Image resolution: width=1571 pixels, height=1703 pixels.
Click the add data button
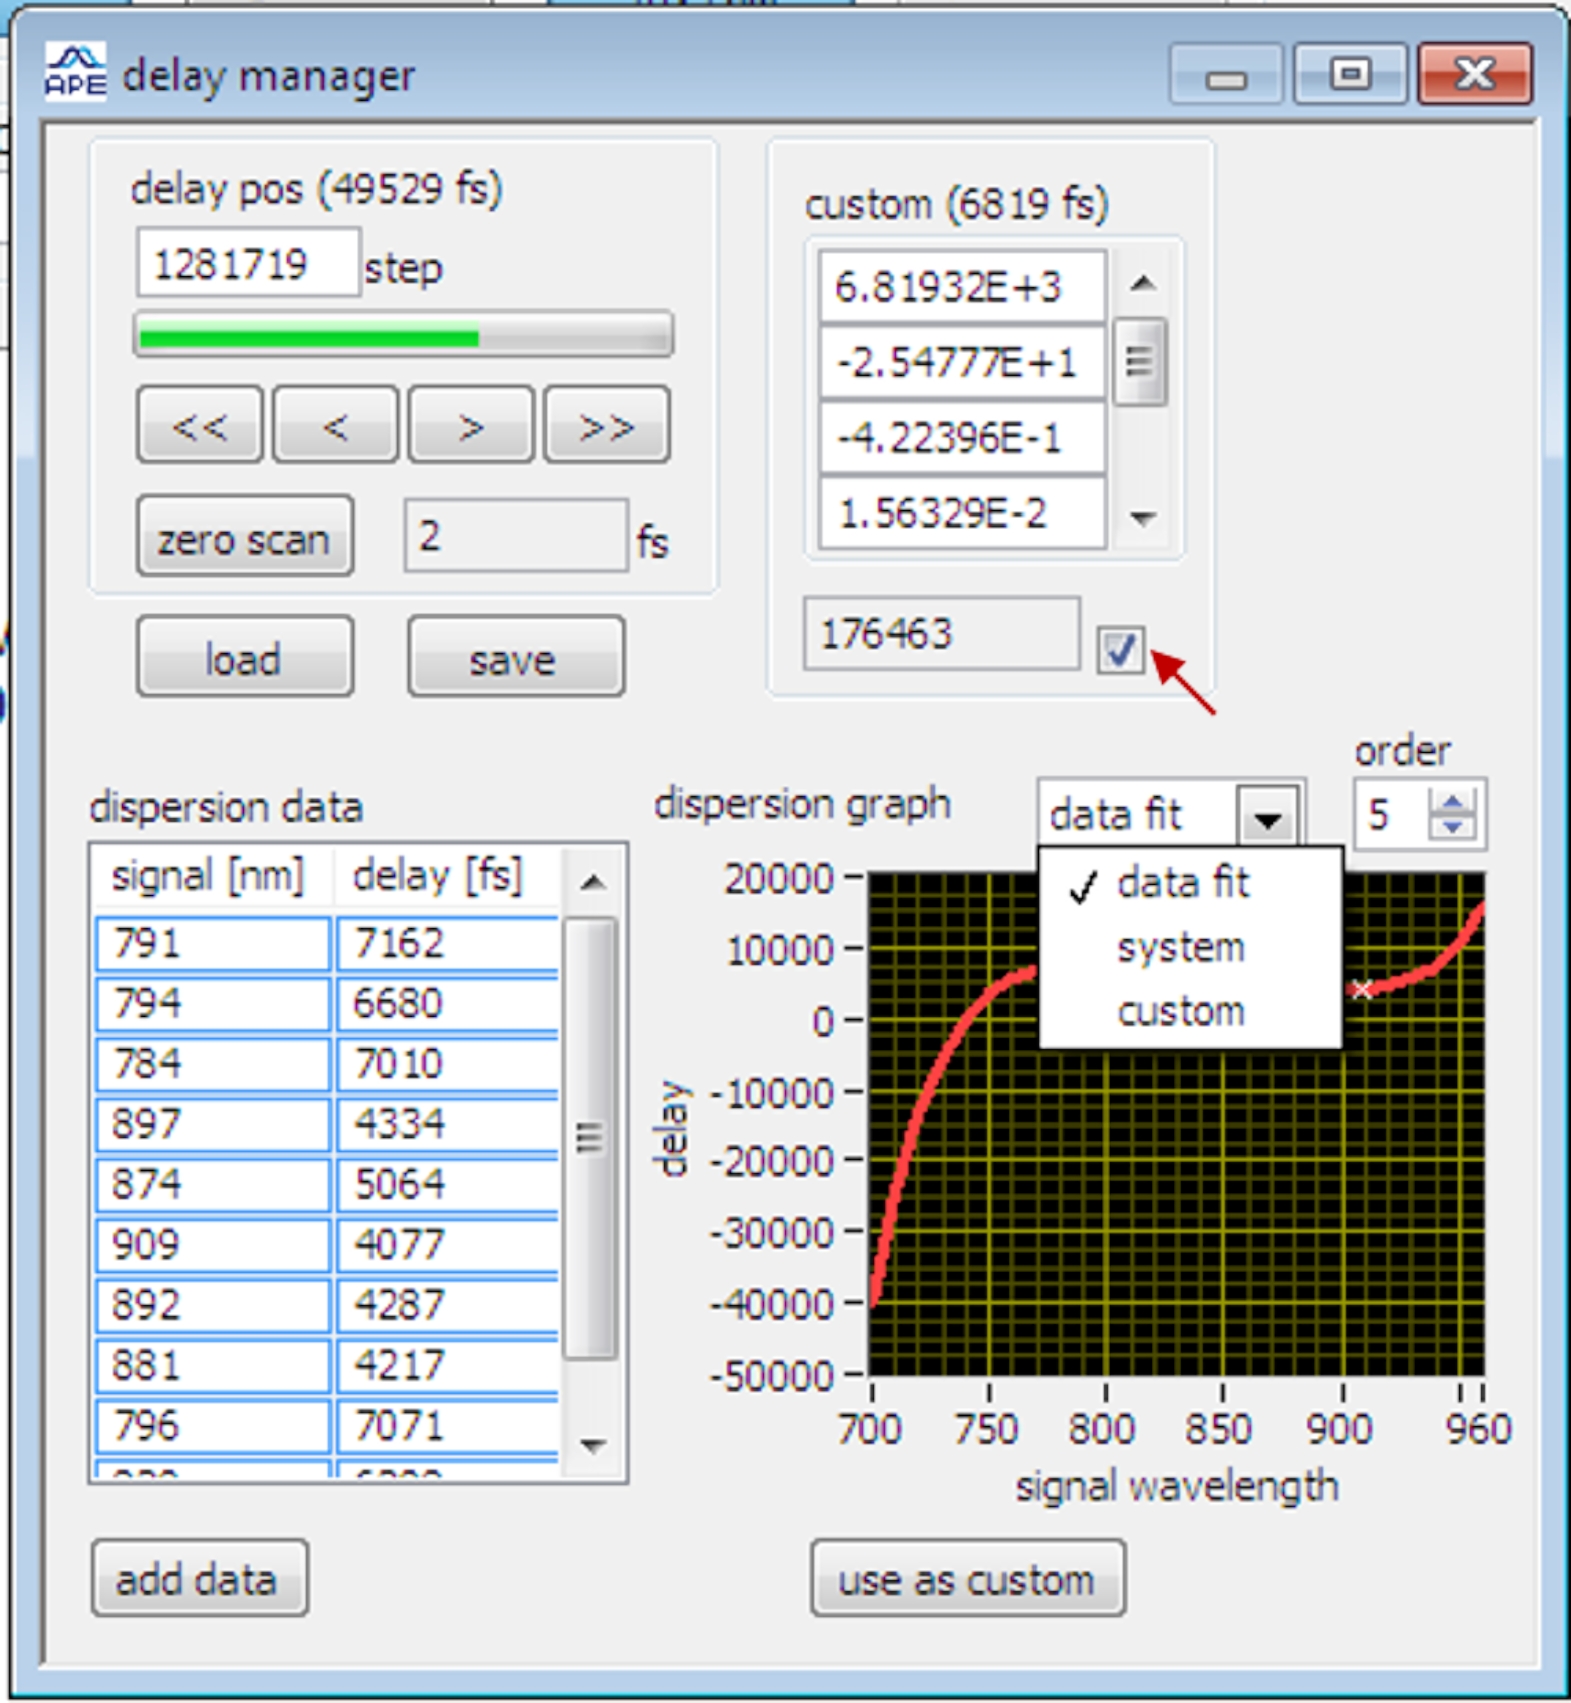(199, 1579)
